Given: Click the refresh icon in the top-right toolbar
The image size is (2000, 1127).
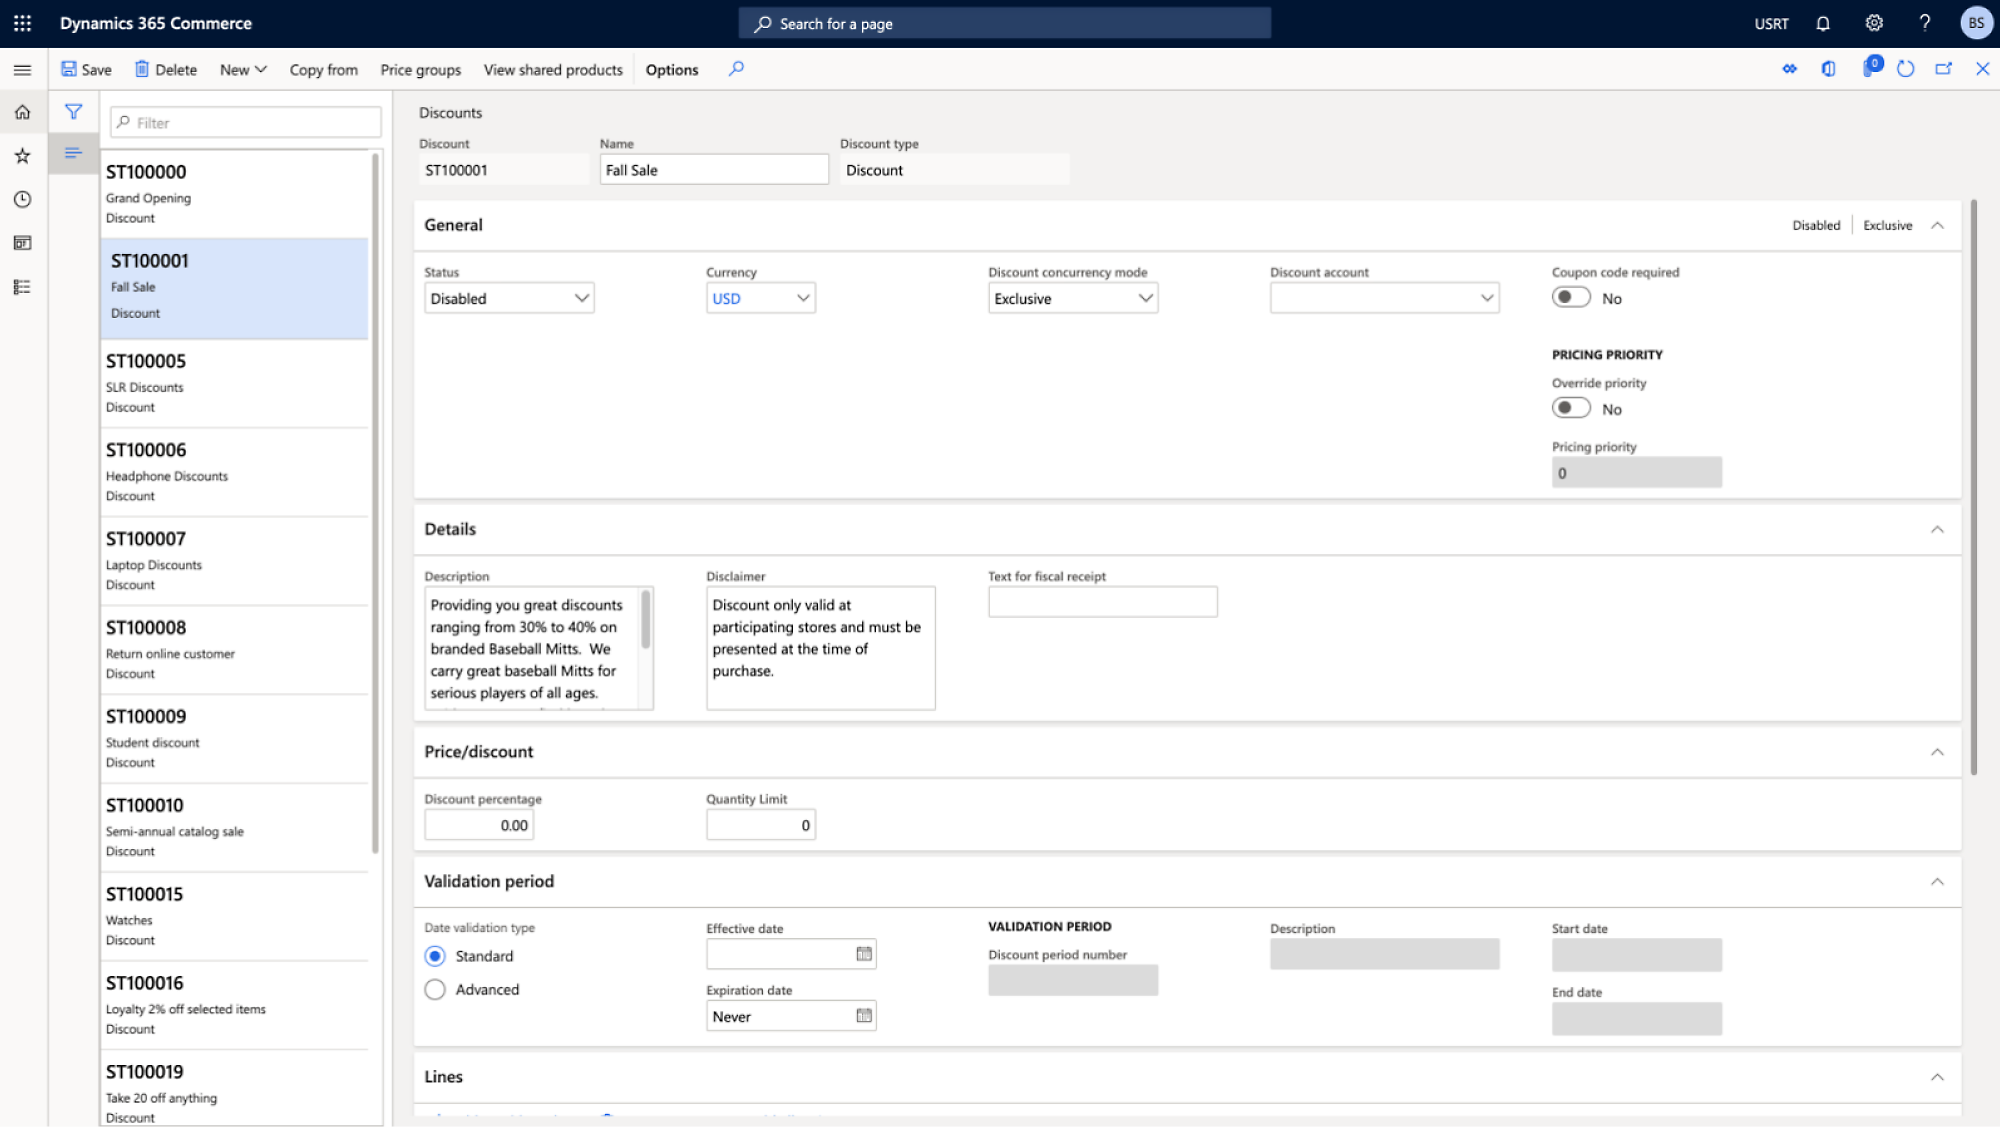Looking at the screenshot, I should pyautogui.click(x=1907, y=69).
